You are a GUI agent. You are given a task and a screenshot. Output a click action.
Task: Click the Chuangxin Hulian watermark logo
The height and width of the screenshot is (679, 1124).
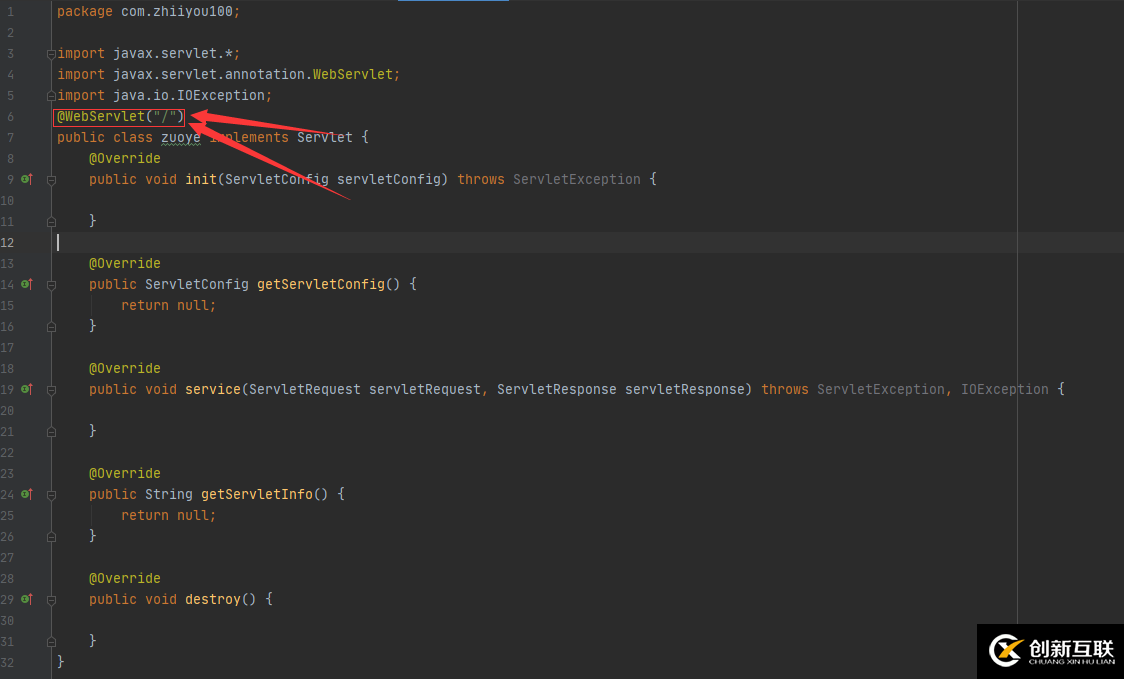(x=1050, y=651)
